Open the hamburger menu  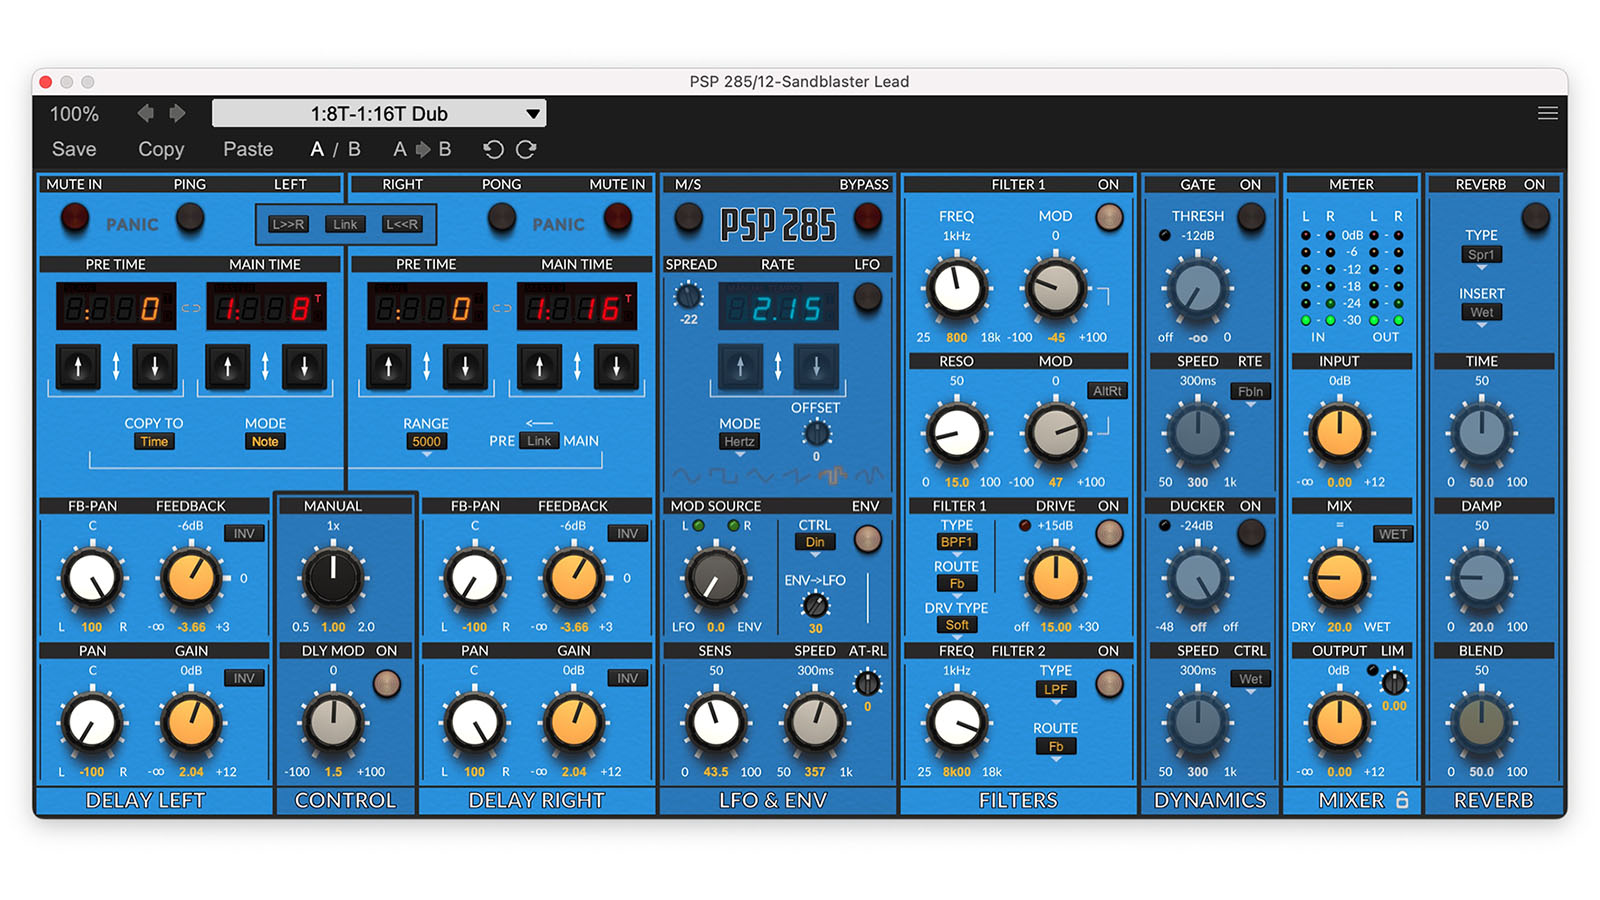(1547, 113)
